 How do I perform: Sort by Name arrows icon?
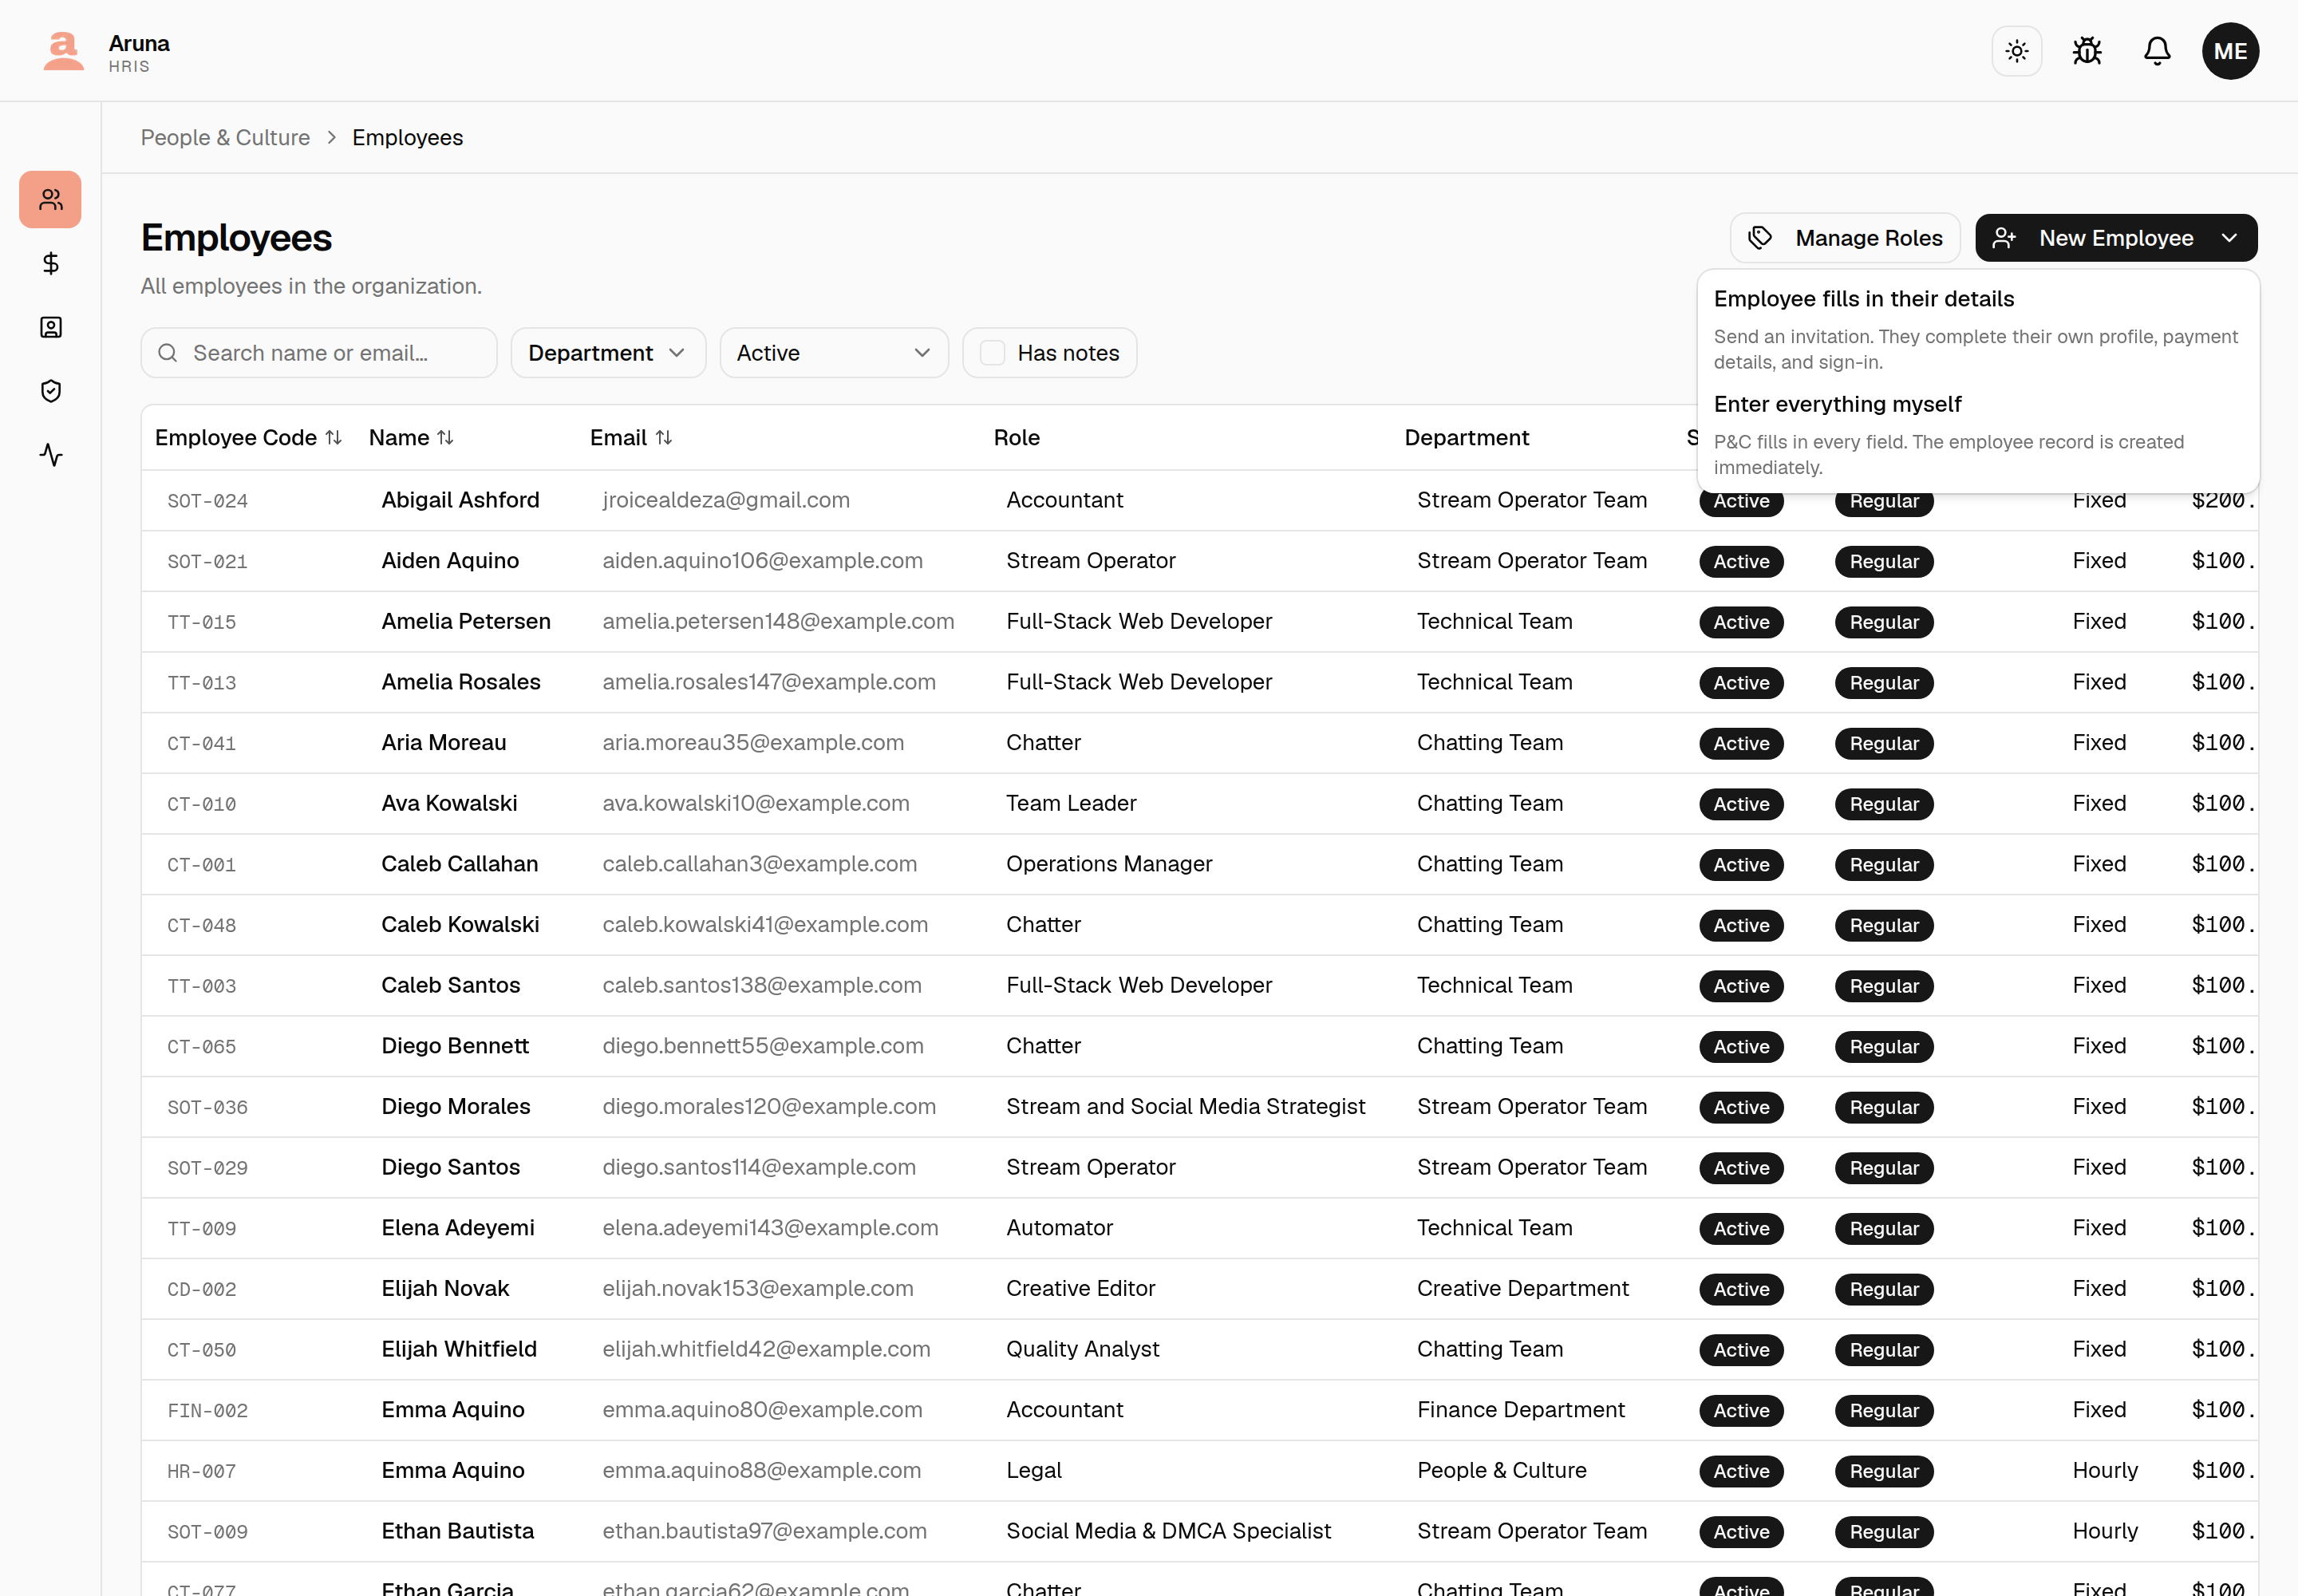(x=446, y=438)
